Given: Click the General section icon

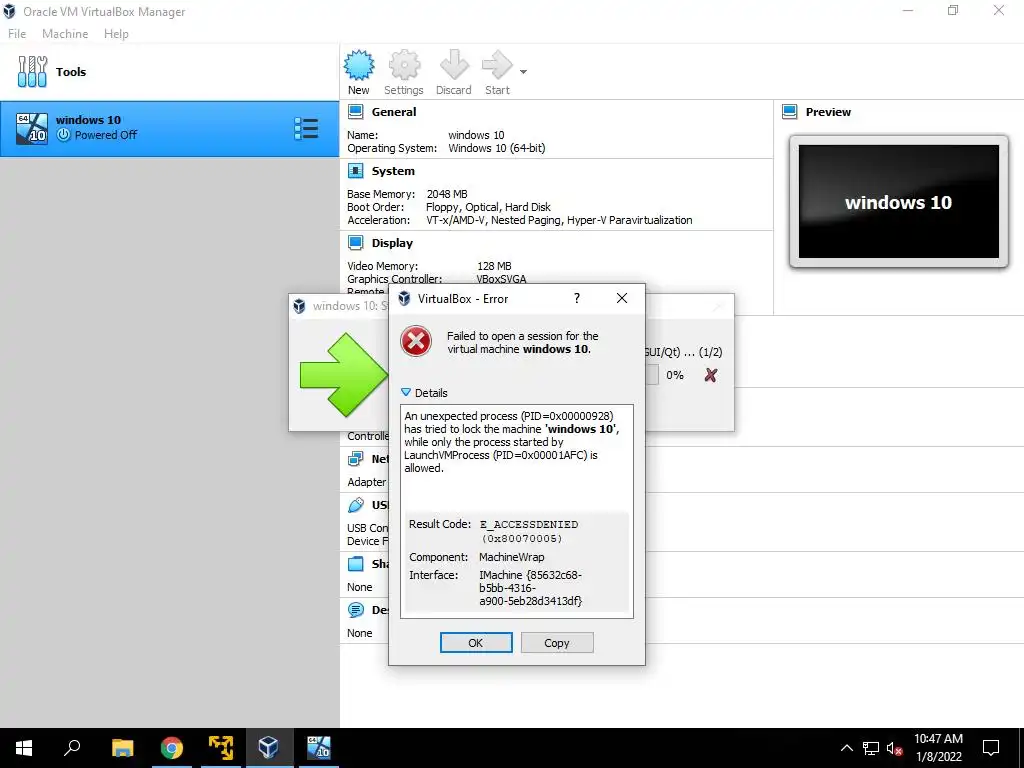Looking at the screenshot, I should pos(355,112).
